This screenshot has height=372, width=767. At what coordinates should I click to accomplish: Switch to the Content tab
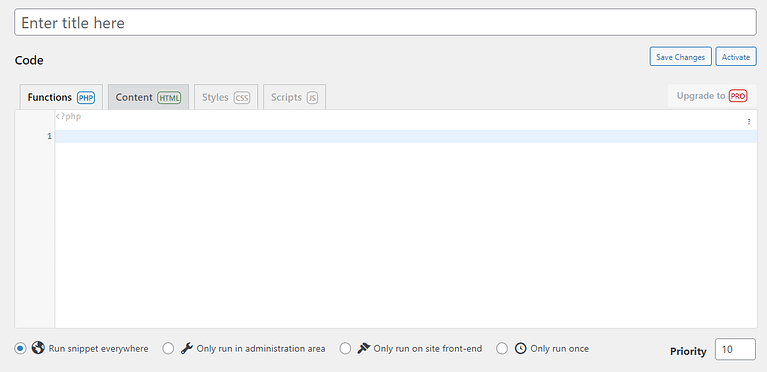coord(148,97)
